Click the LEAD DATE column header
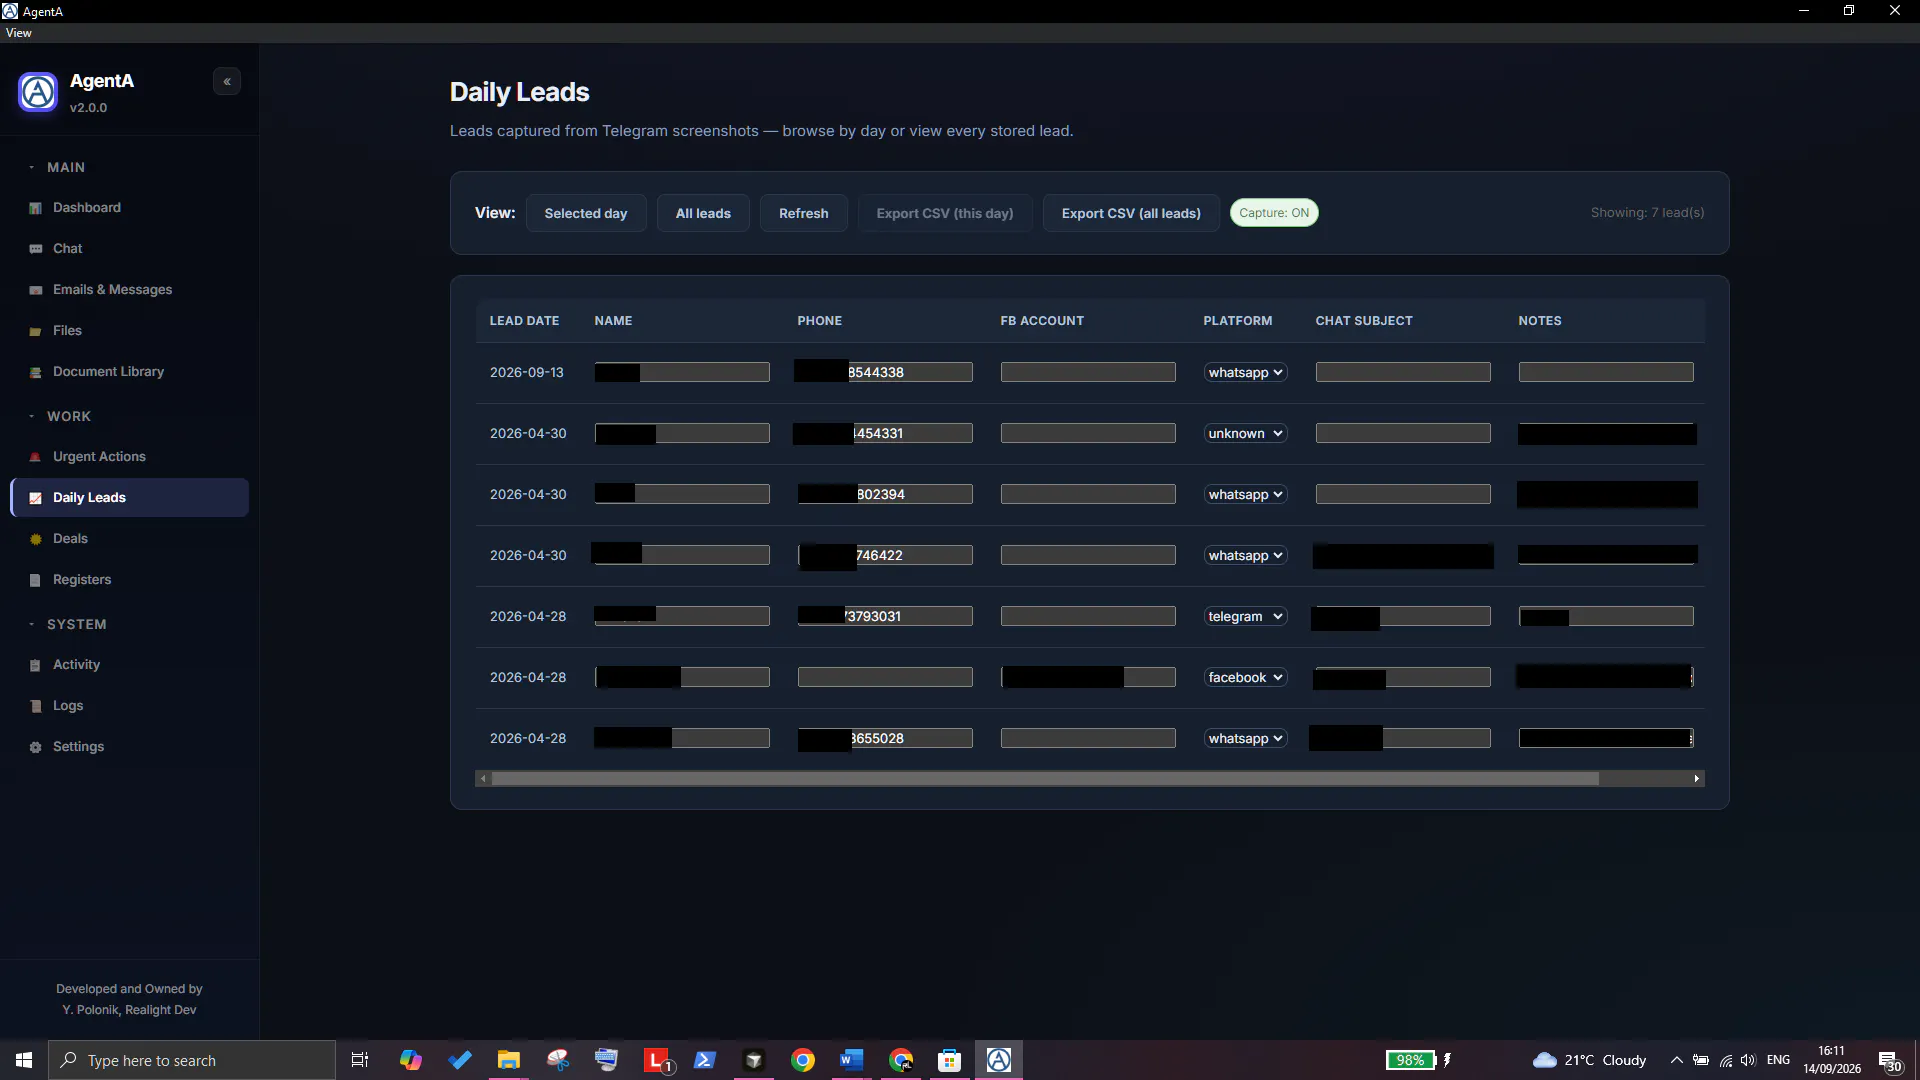Viewport: 1920px width, 1080px height. (524, 321)
